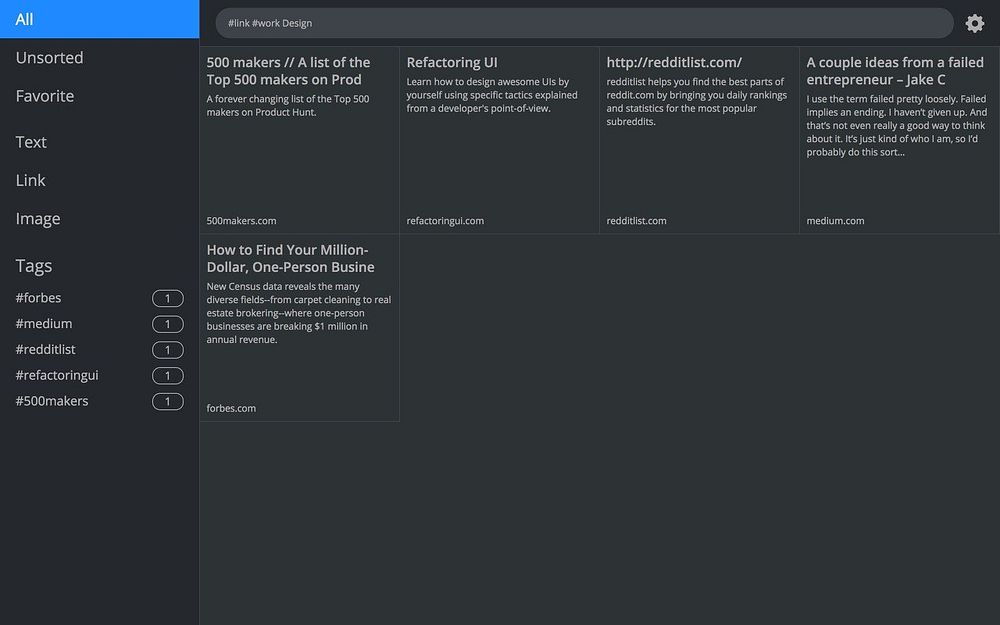Open the Favorite category
The height and width of the screenshot is (625, 1000).
click(x=45, y=96)
